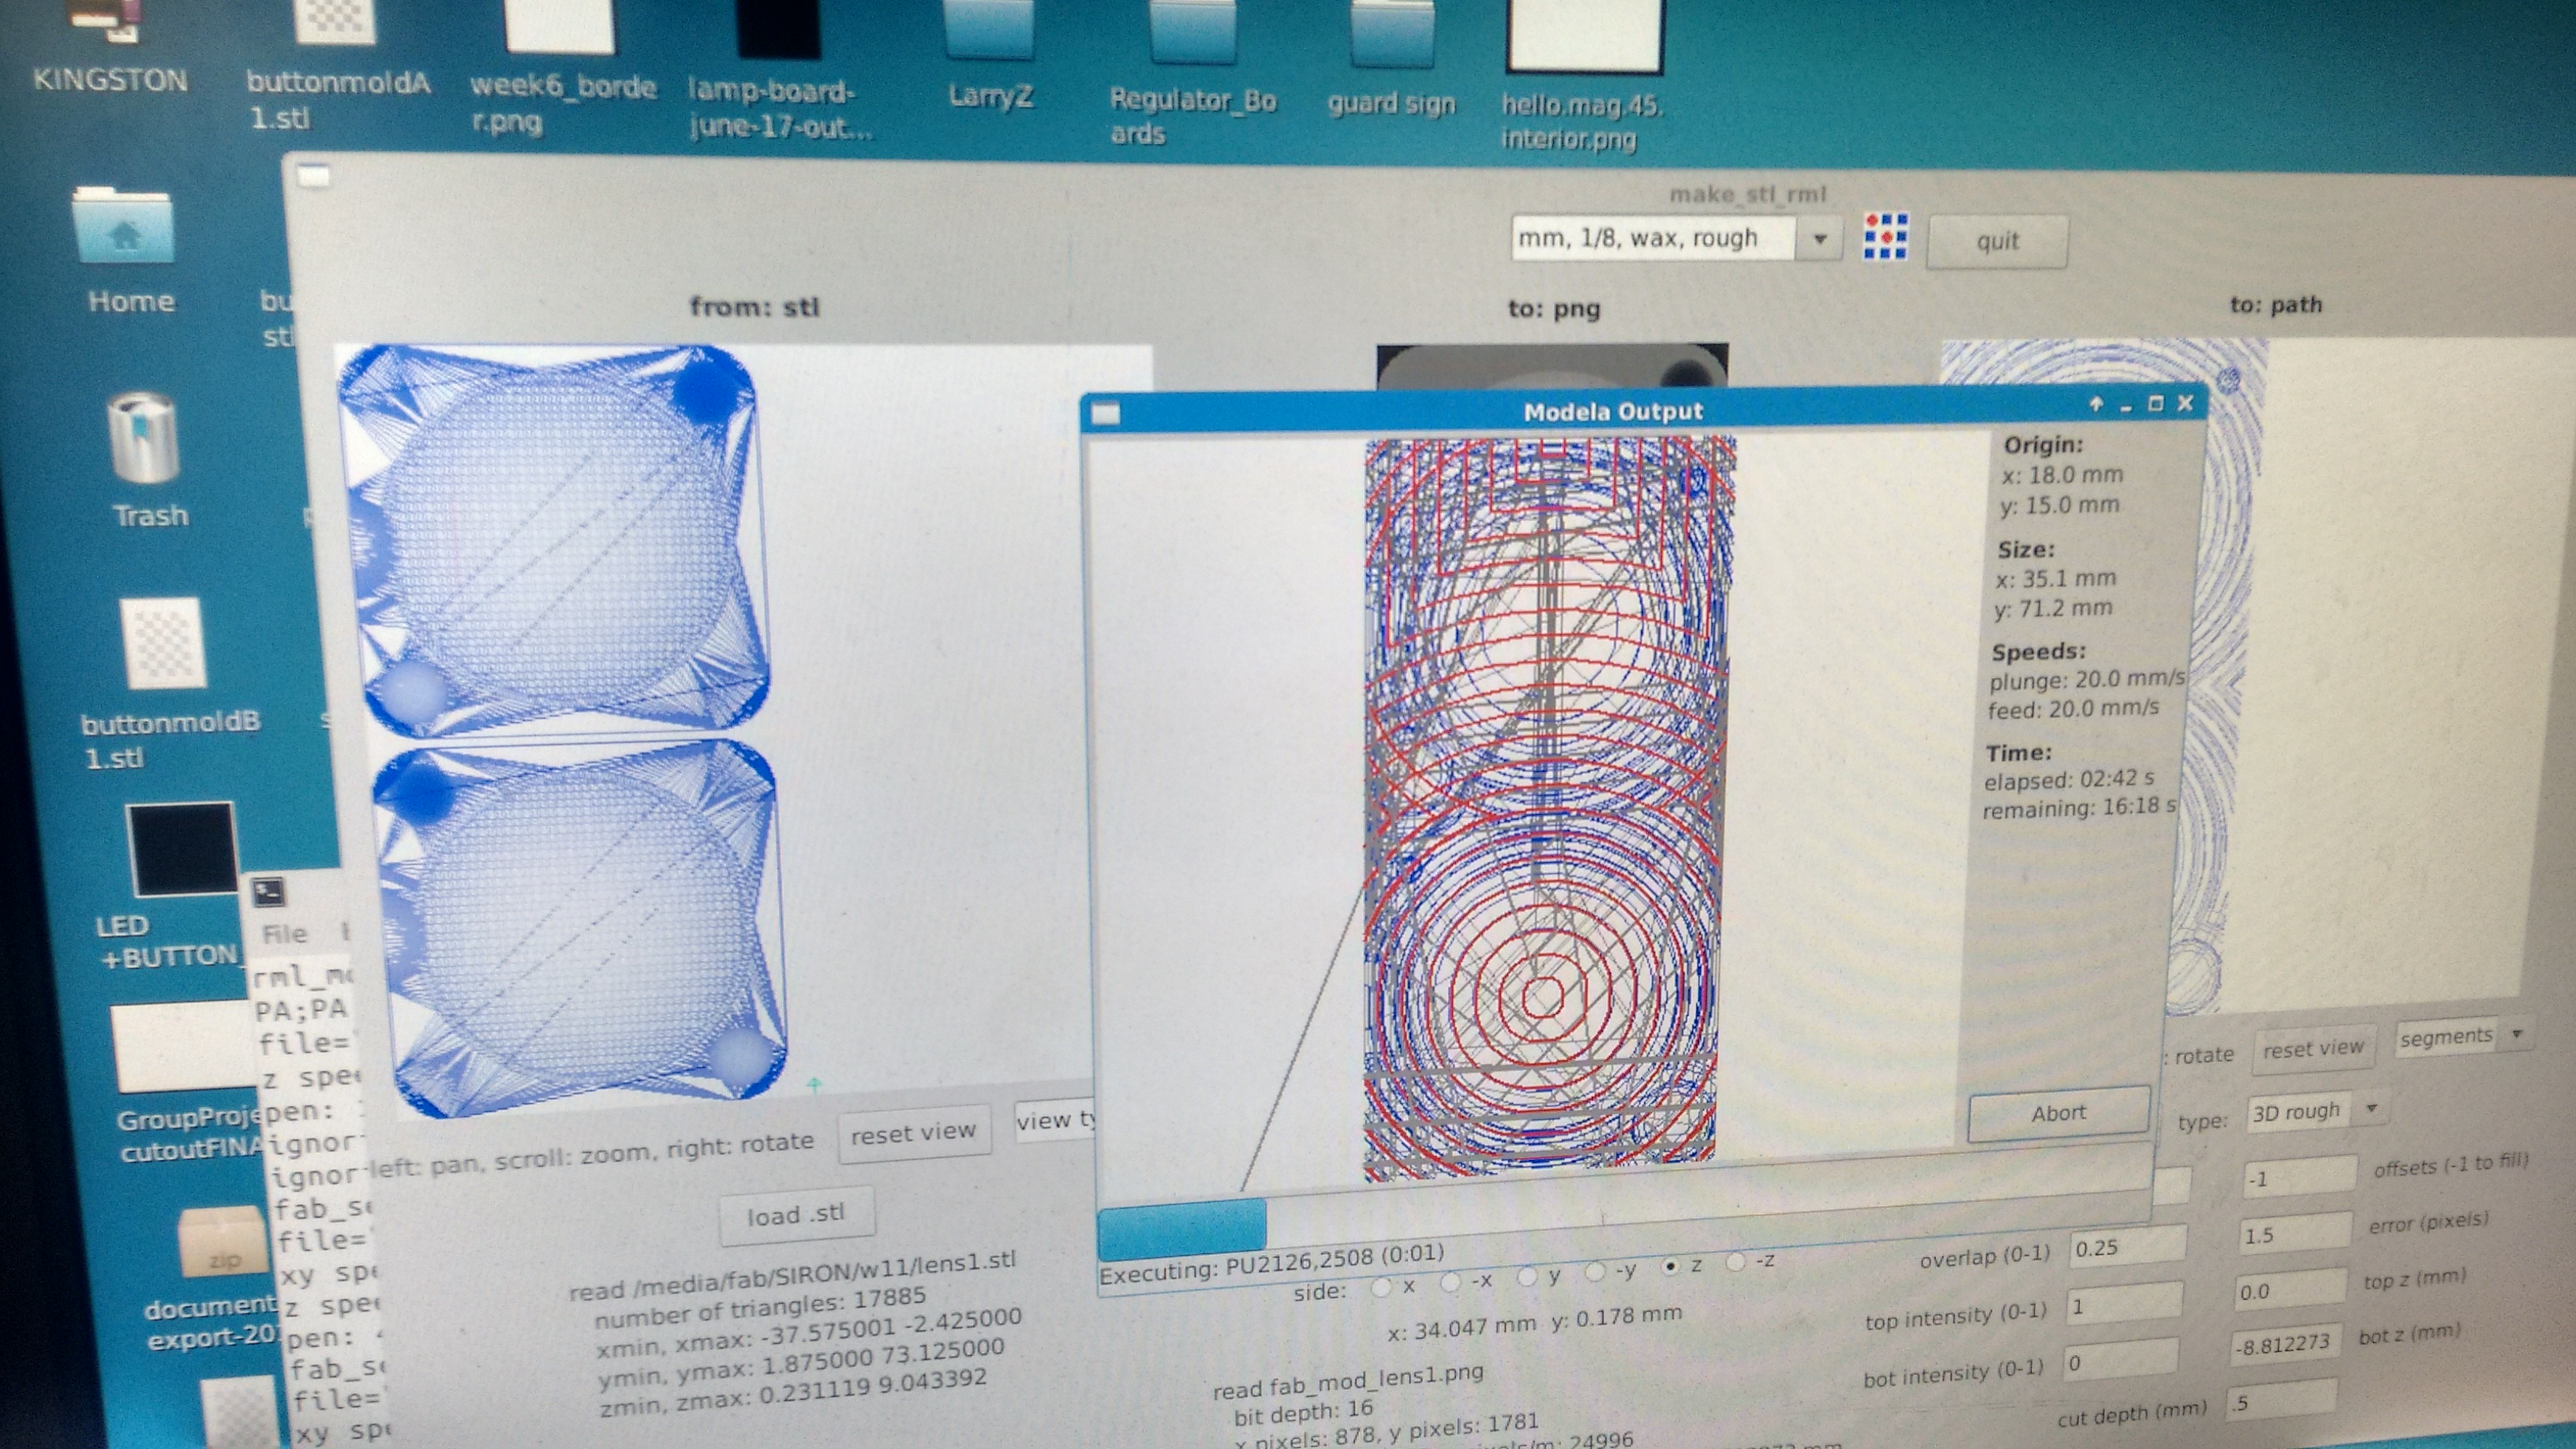The image size is (2576, 1449).
Task: Abort the Modela milling job
Action: 2058,1113
